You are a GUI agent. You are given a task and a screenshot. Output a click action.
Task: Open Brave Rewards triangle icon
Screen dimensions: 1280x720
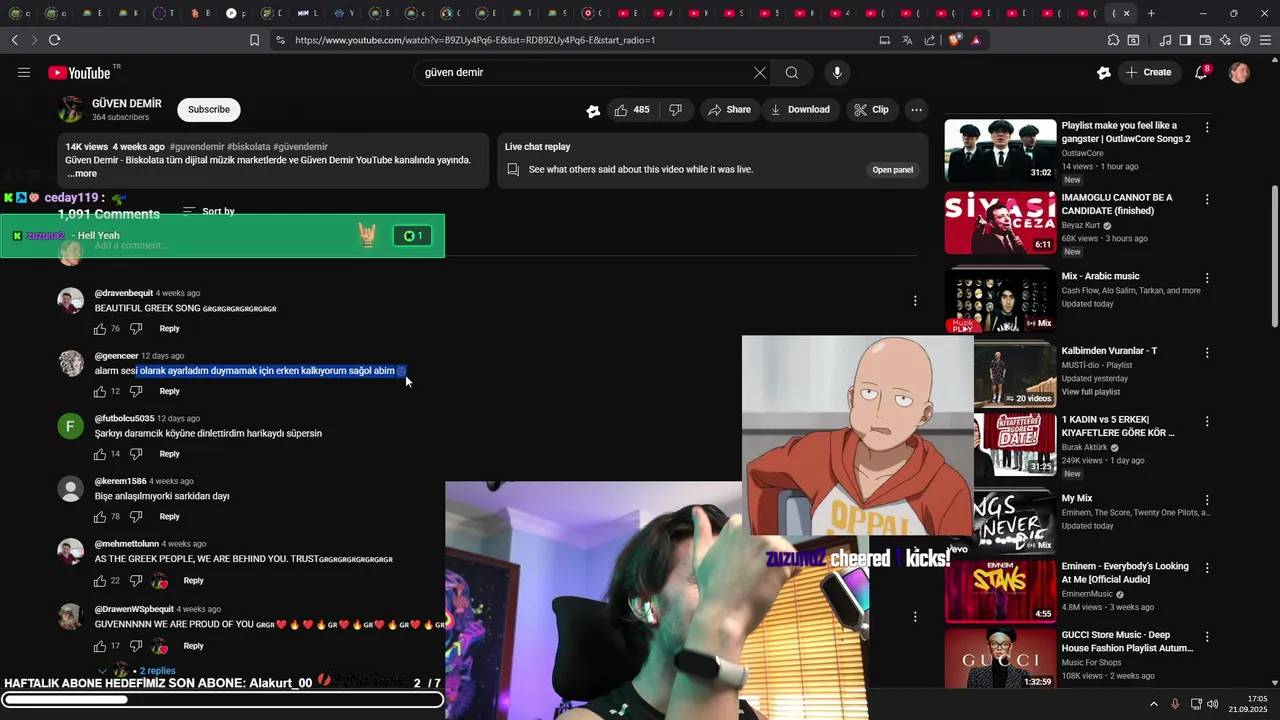(x=976, y=40)
